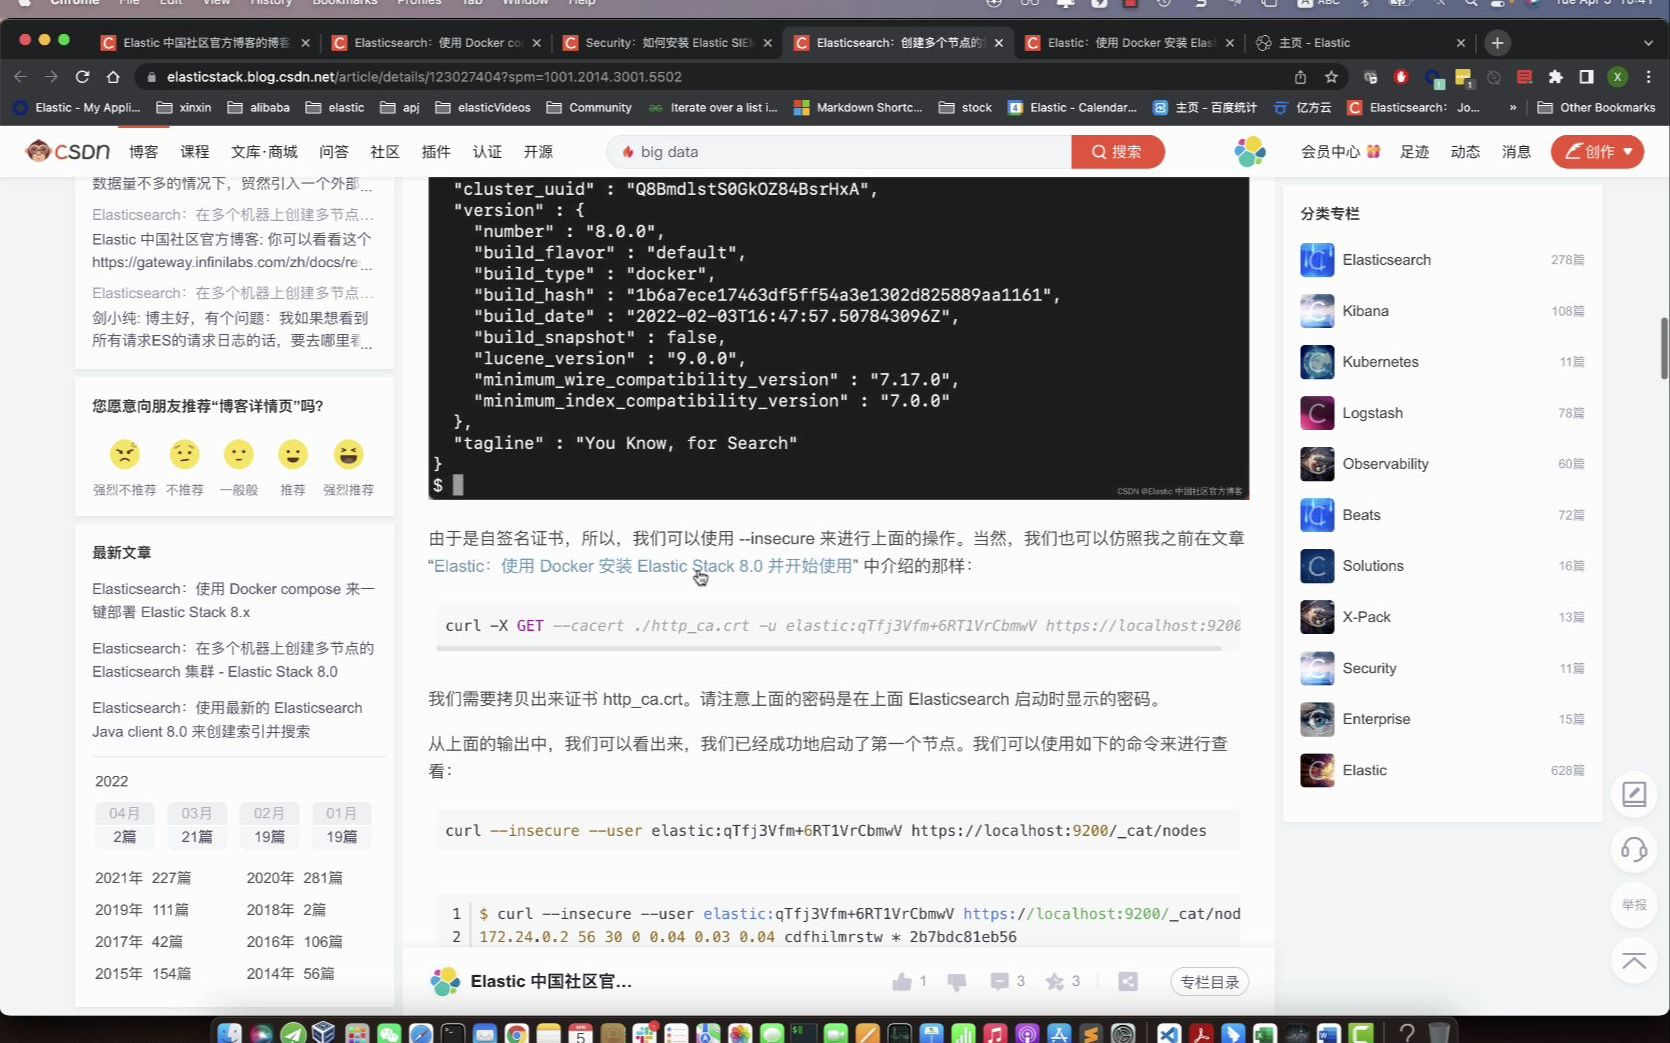Open a new Chrome tab
The image size is (1670, 1043).
click(1497, 43)
